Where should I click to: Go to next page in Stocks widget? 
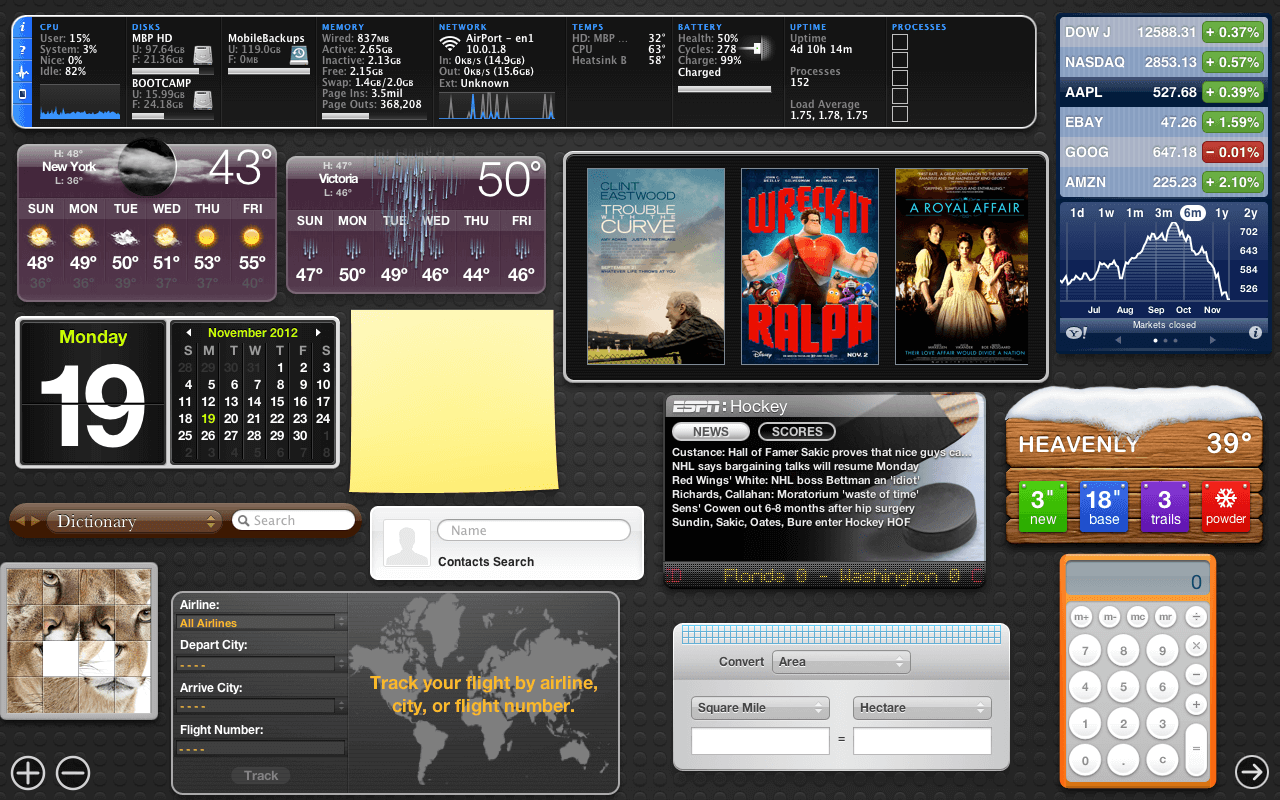click(x=1212, y=340)
